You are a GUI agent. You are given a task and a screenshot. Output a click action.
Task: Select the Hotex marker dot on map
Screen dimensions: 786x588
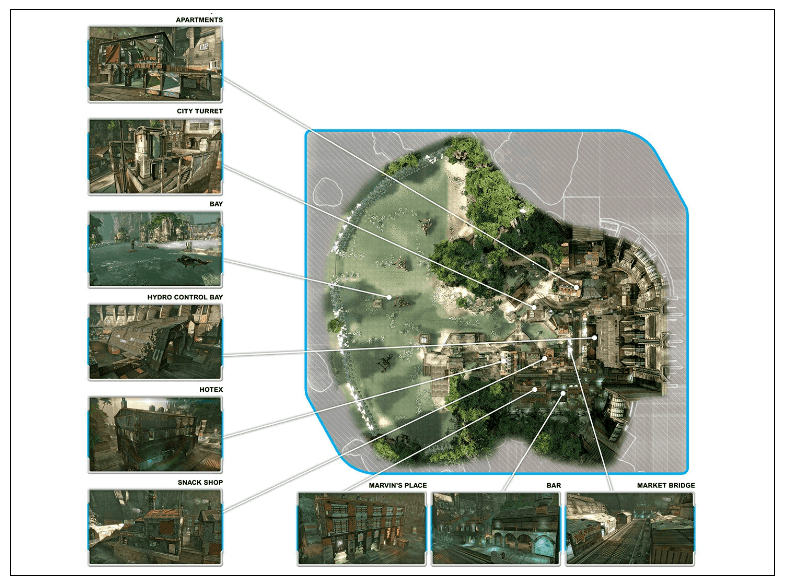[503, 360]
